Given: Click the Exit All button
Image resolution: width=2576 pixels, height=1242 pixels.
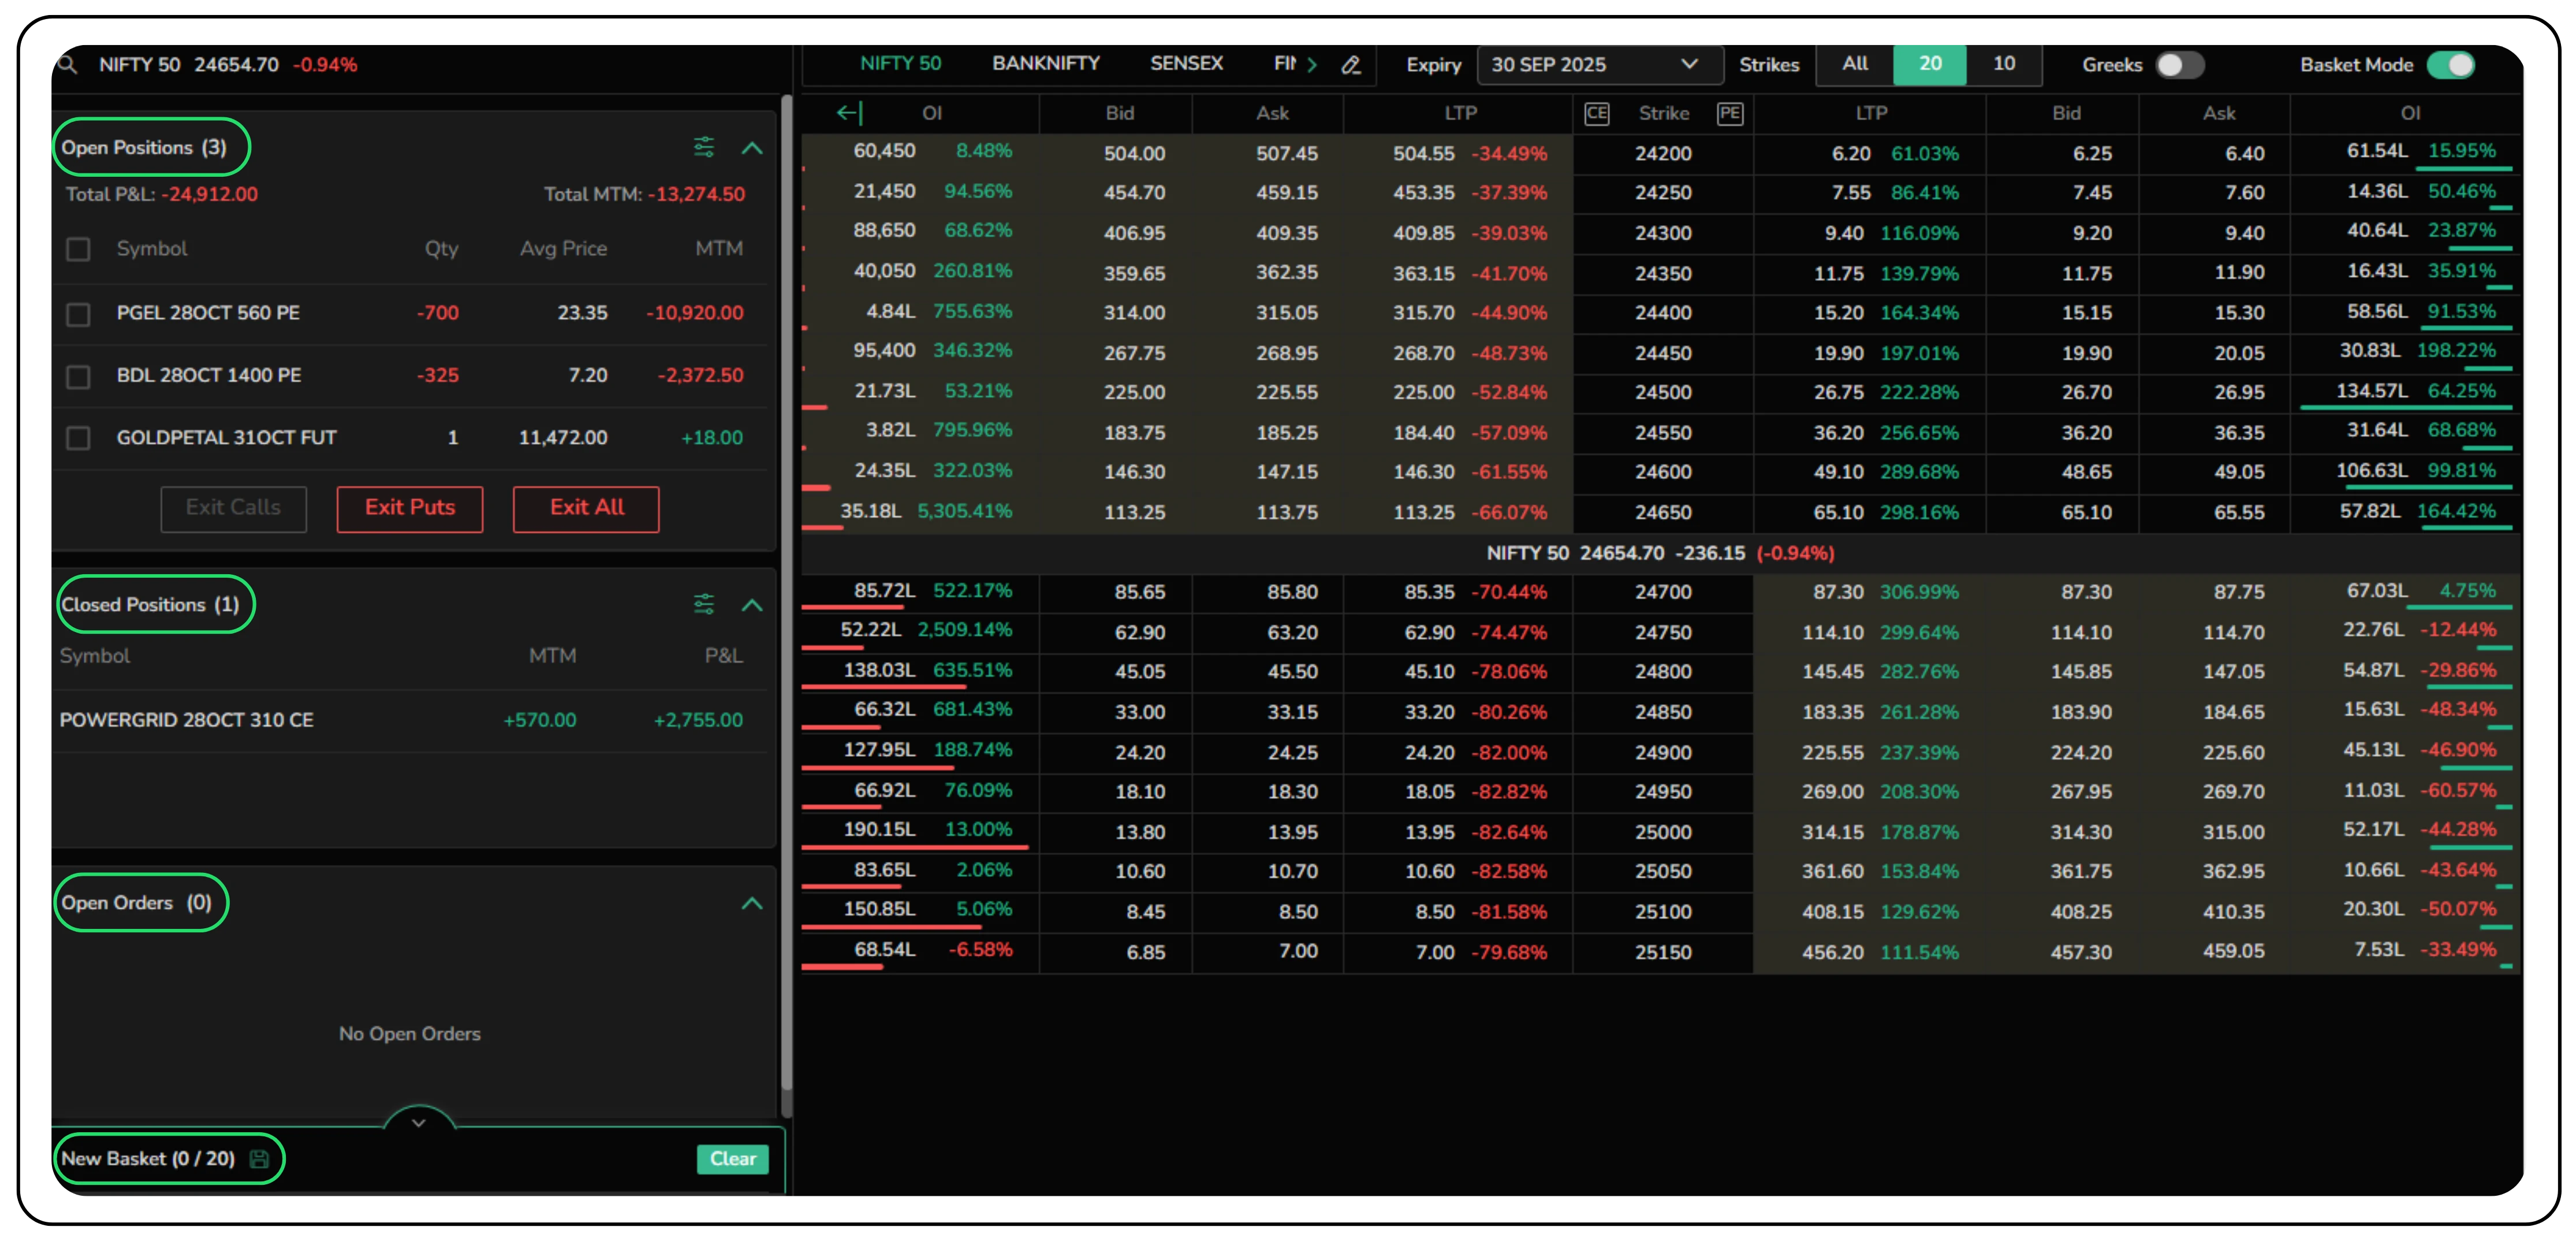Looking at the screenshot, I should click(586, 508).
